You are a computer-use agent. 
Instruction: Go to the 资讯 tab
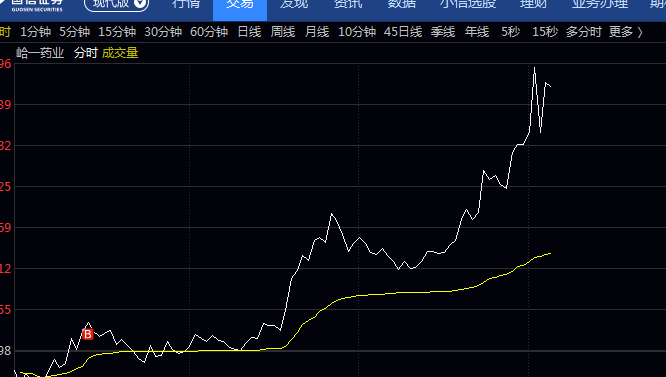(x=348, y=4)
